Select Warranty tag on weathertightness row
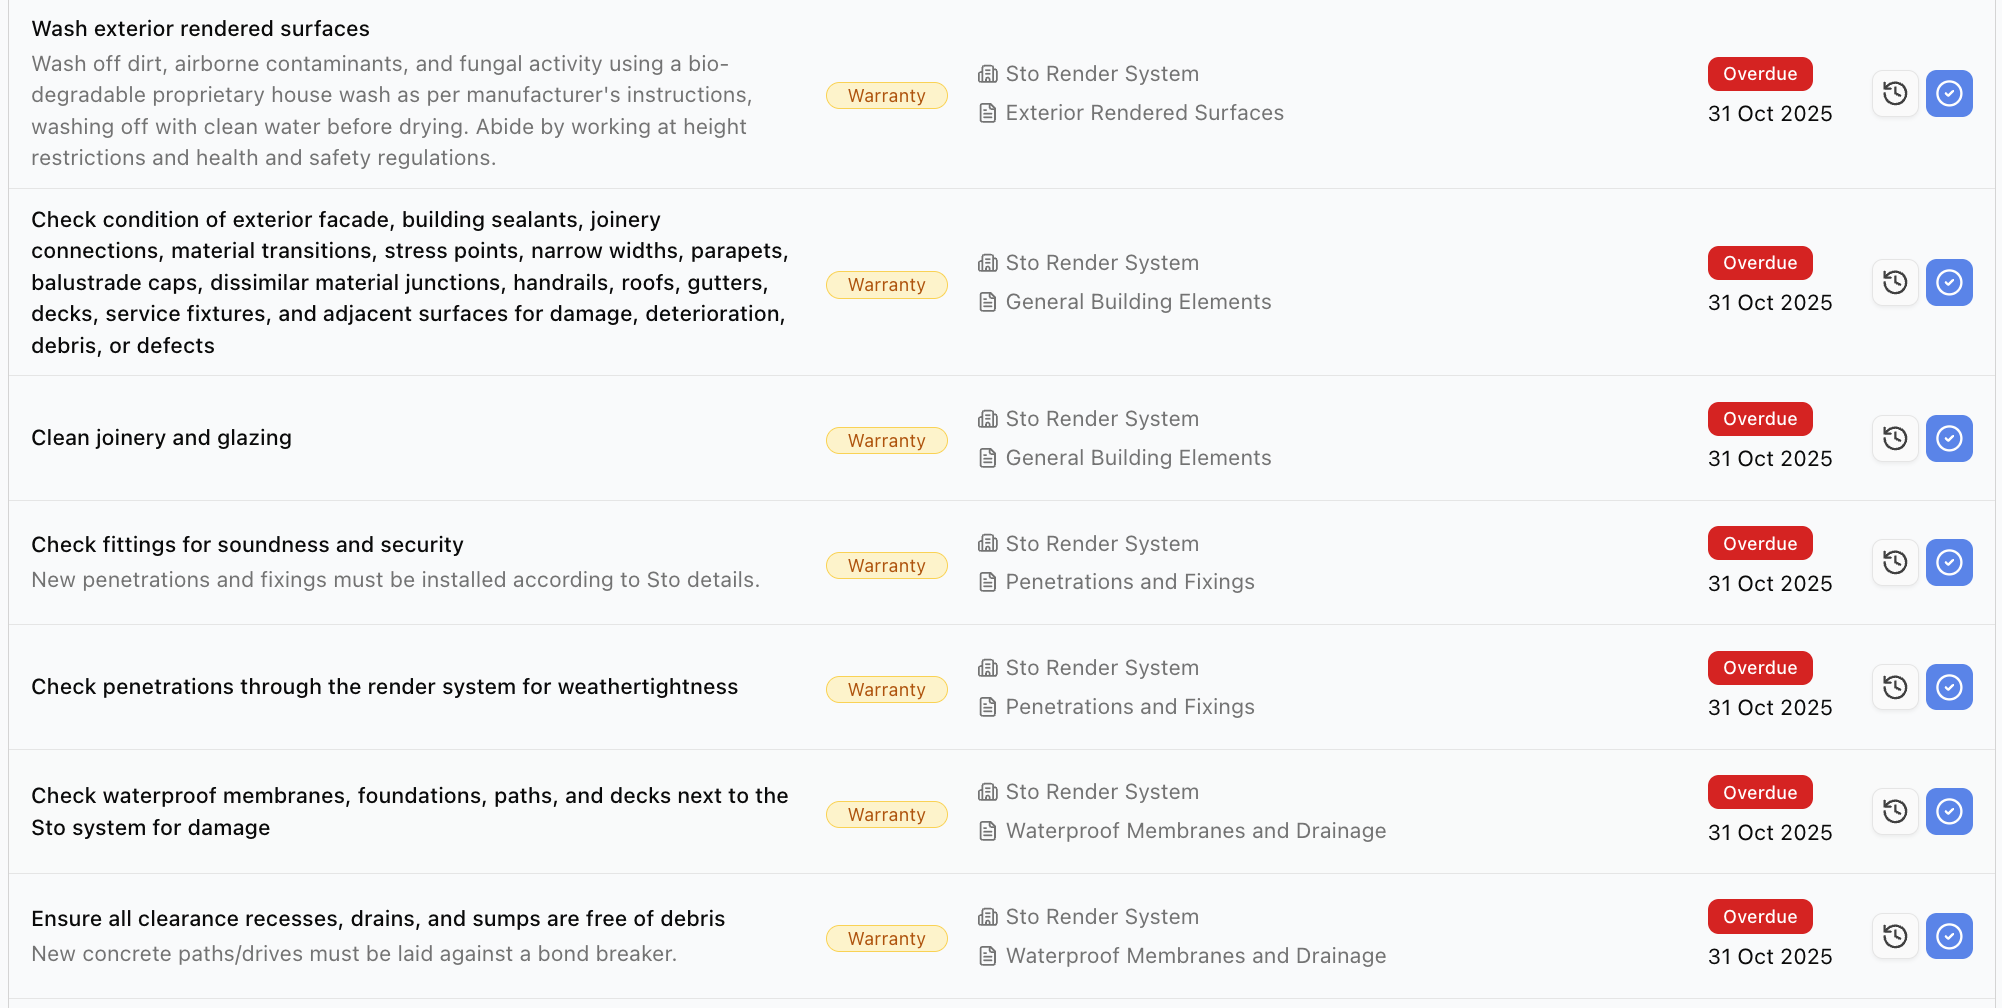This screenshot has width=2002, height=1008. pyautogui.click(x=887, y=690)
